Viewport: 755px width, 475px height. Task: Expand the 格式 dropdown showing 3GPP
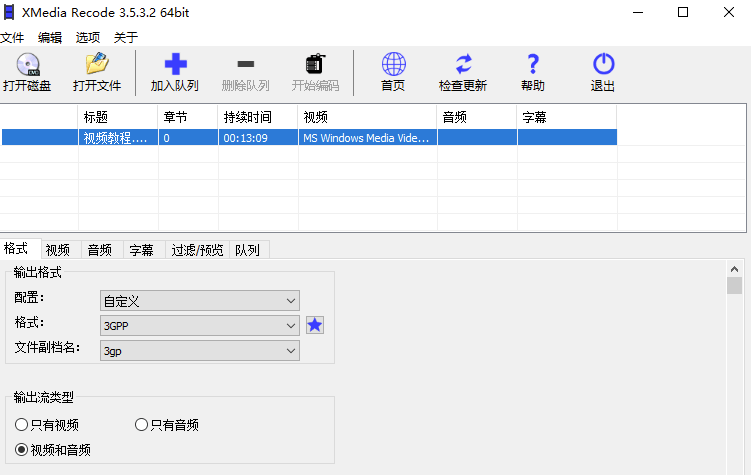(200, 326)
